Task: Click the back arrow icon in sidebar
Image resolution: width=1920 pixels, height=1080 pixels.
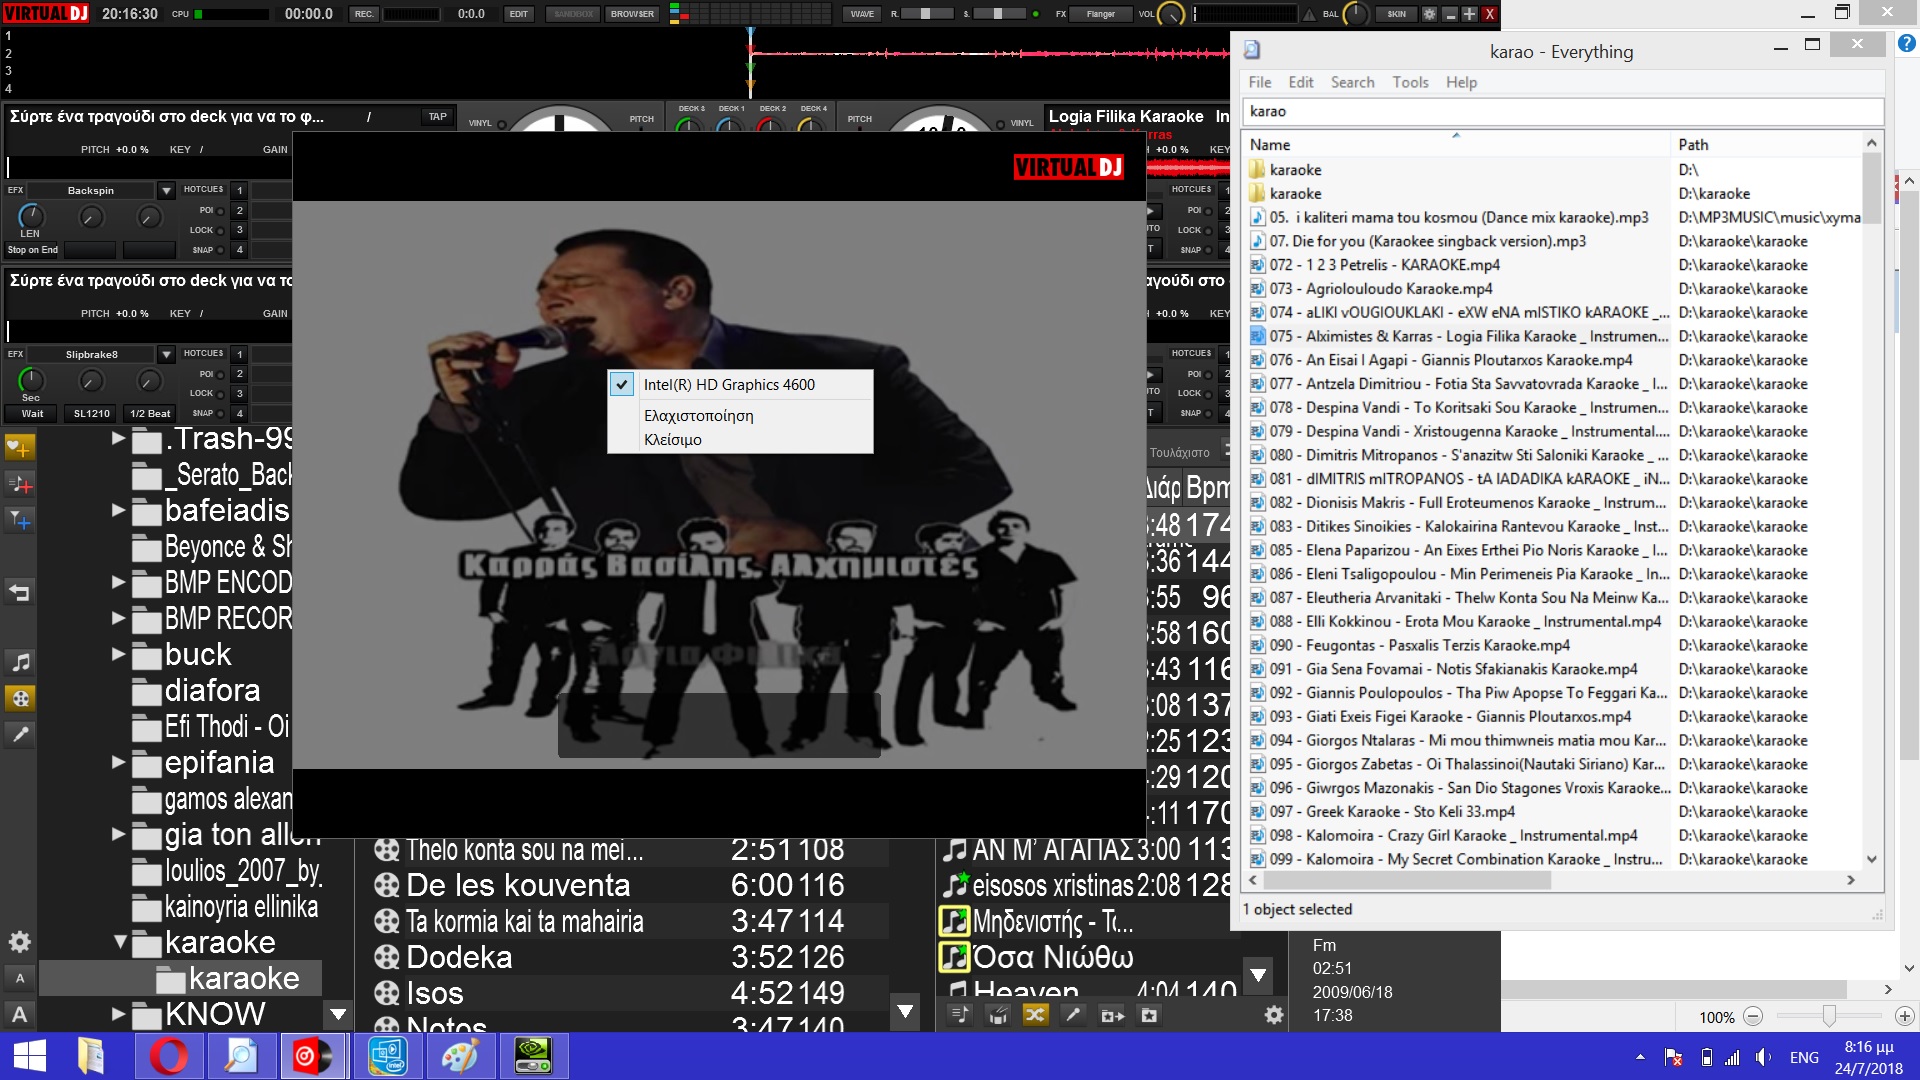Action: click(19, 592)
